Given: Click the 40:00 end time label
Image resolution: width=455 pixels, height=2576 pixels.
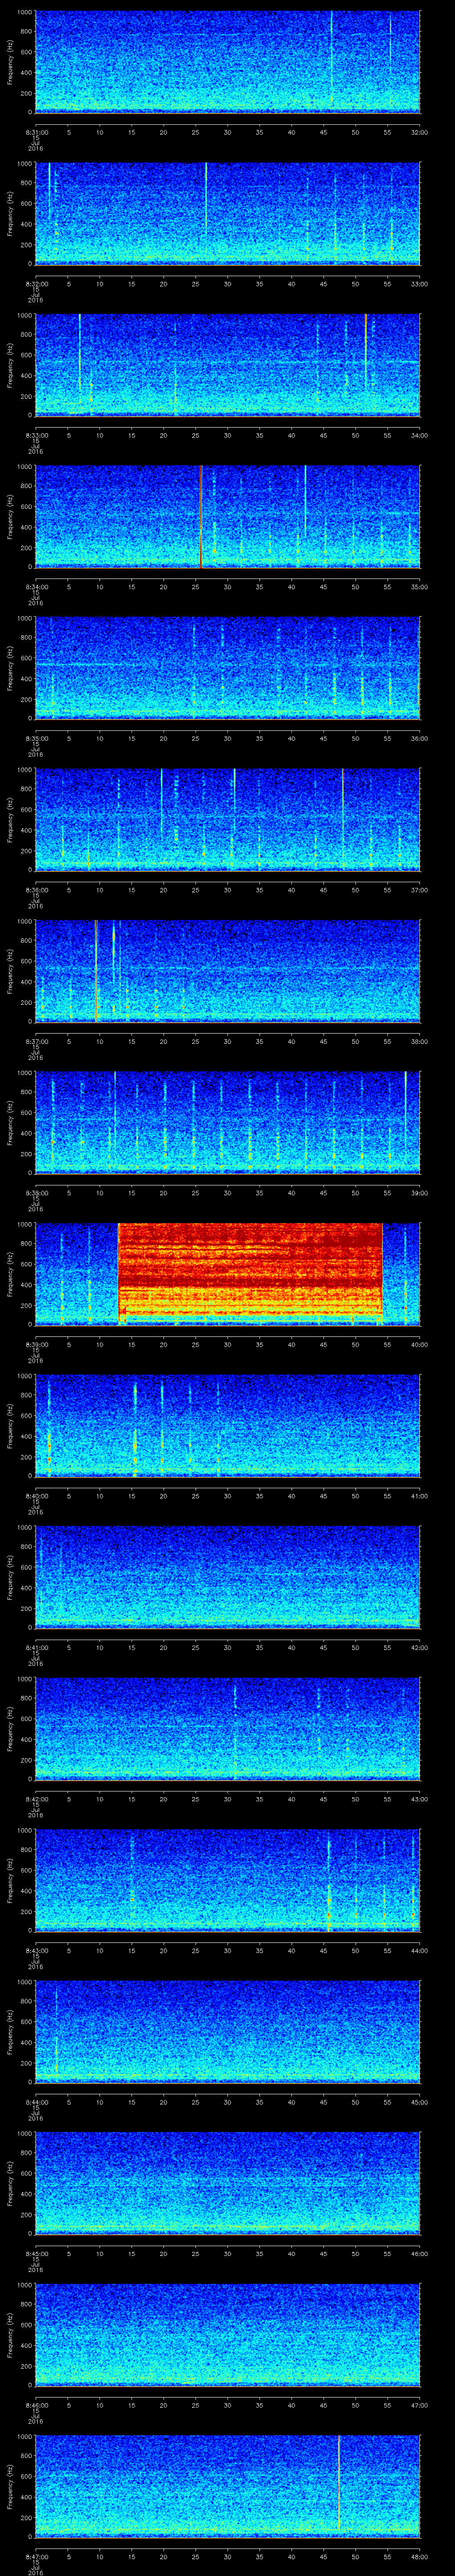Looking at the screenshot, I should [x=419, y=1344].
